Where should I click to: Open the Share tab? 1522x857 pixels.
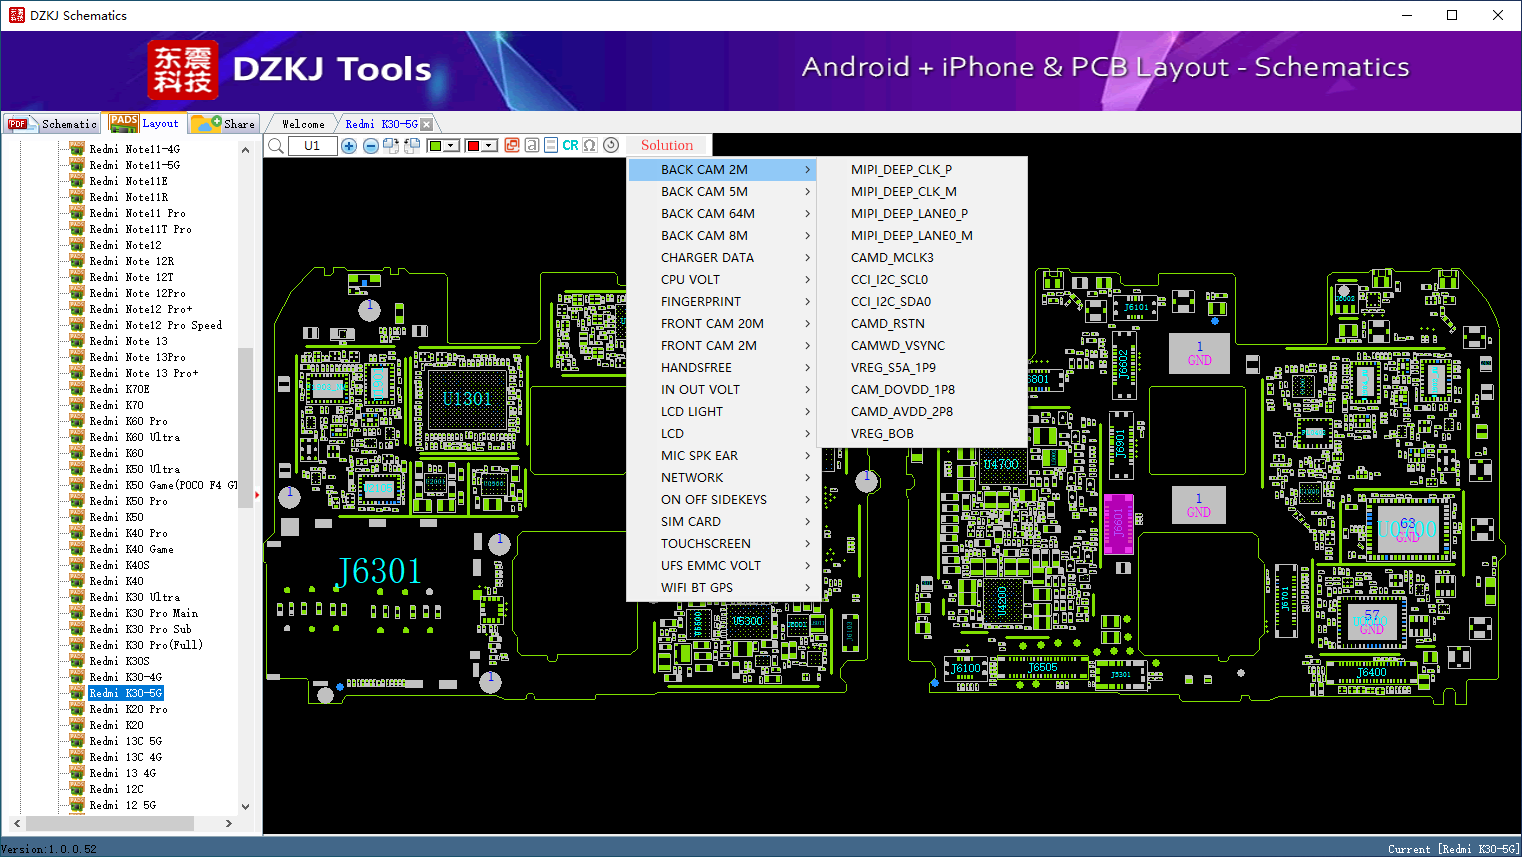pyautogui.click(x=225, y=124)
